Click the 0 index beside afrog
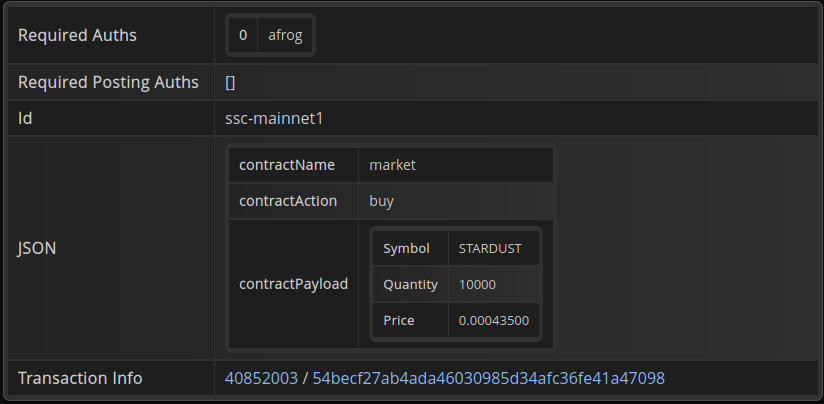The width and height of the screenshot is (824, 404). [243, 35]
